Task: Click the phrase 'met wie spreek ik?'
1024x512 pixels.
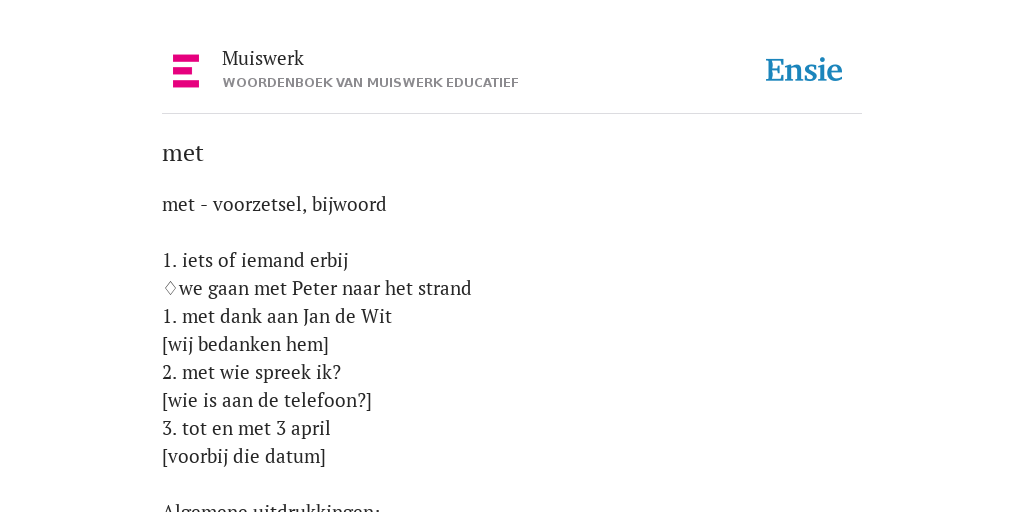Action: pos(261,373)
